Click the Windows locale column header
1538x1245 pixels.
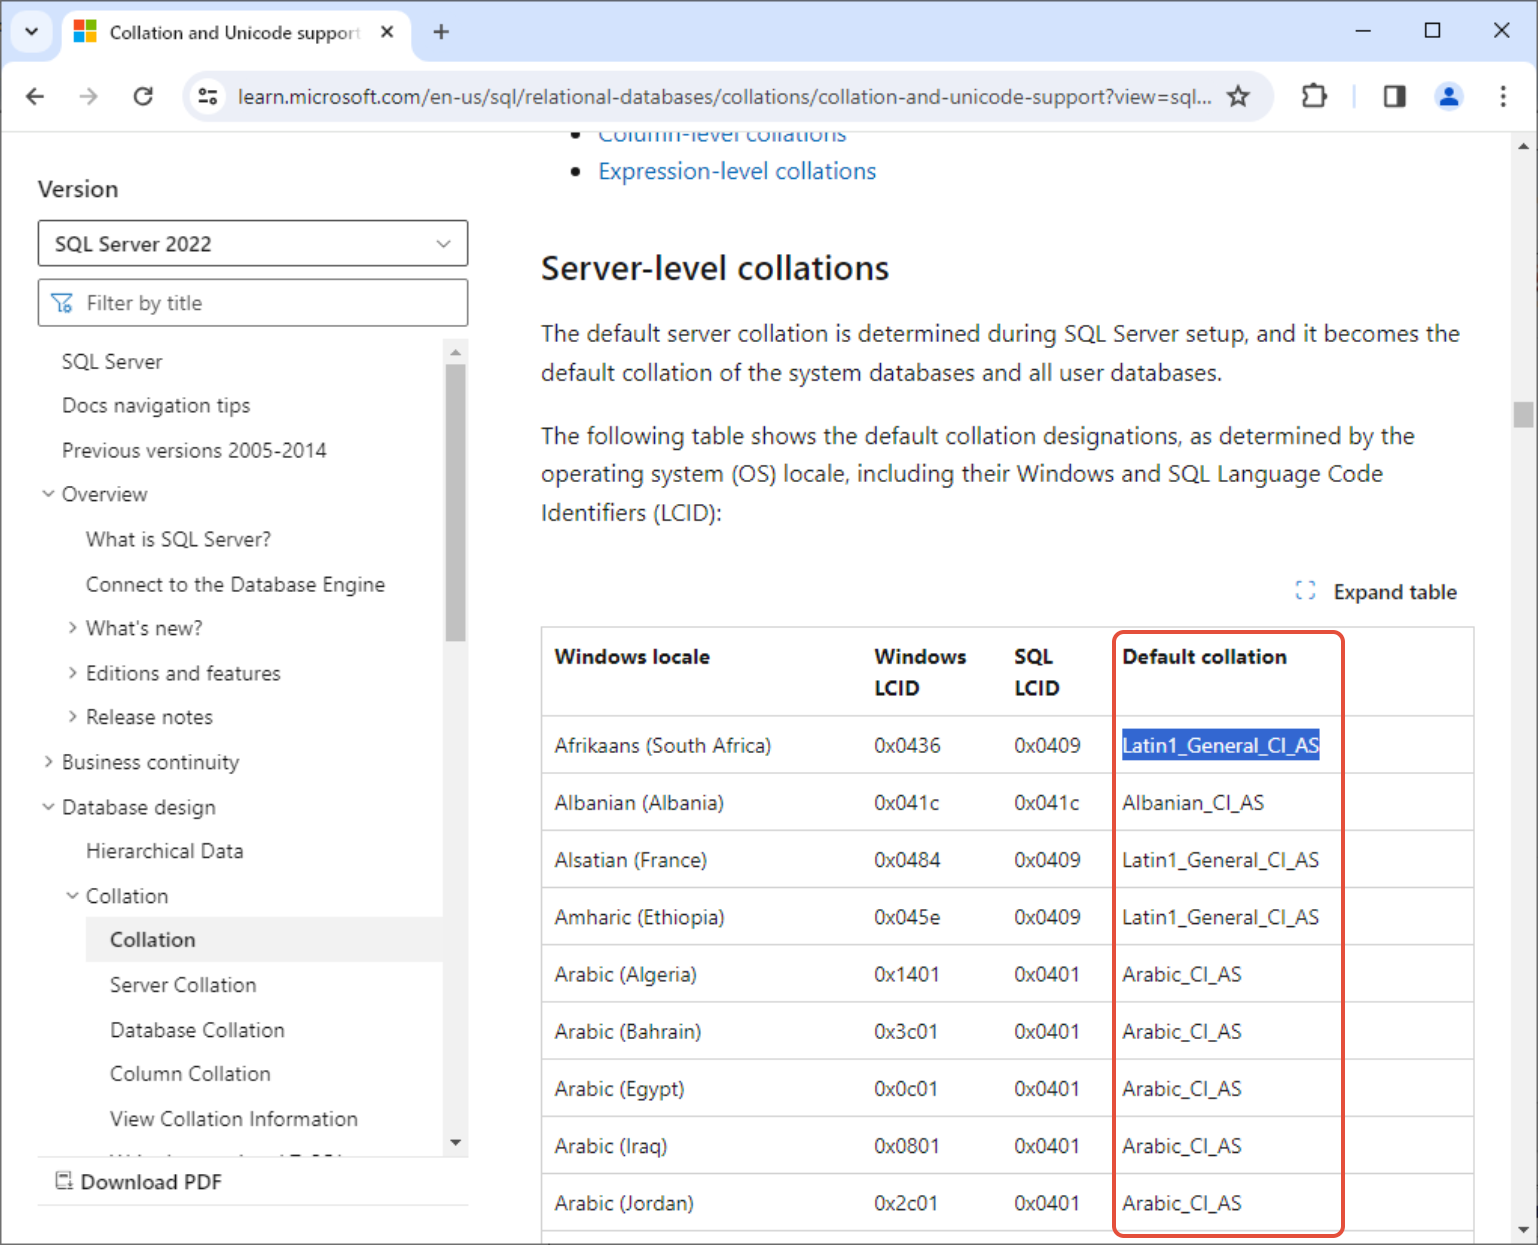[632, 657]
